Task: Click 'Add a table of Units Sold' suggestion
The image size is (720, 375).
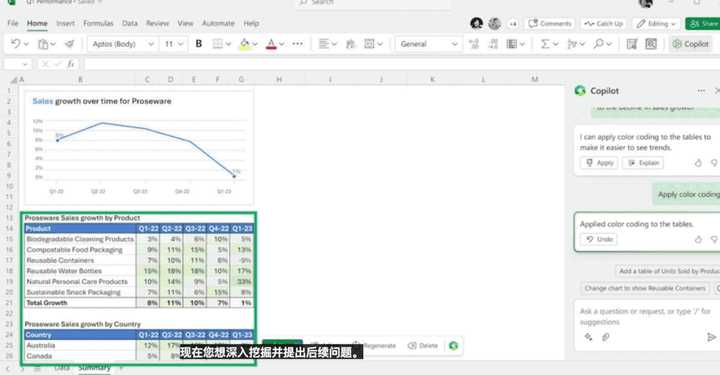Action: (668, 271)
